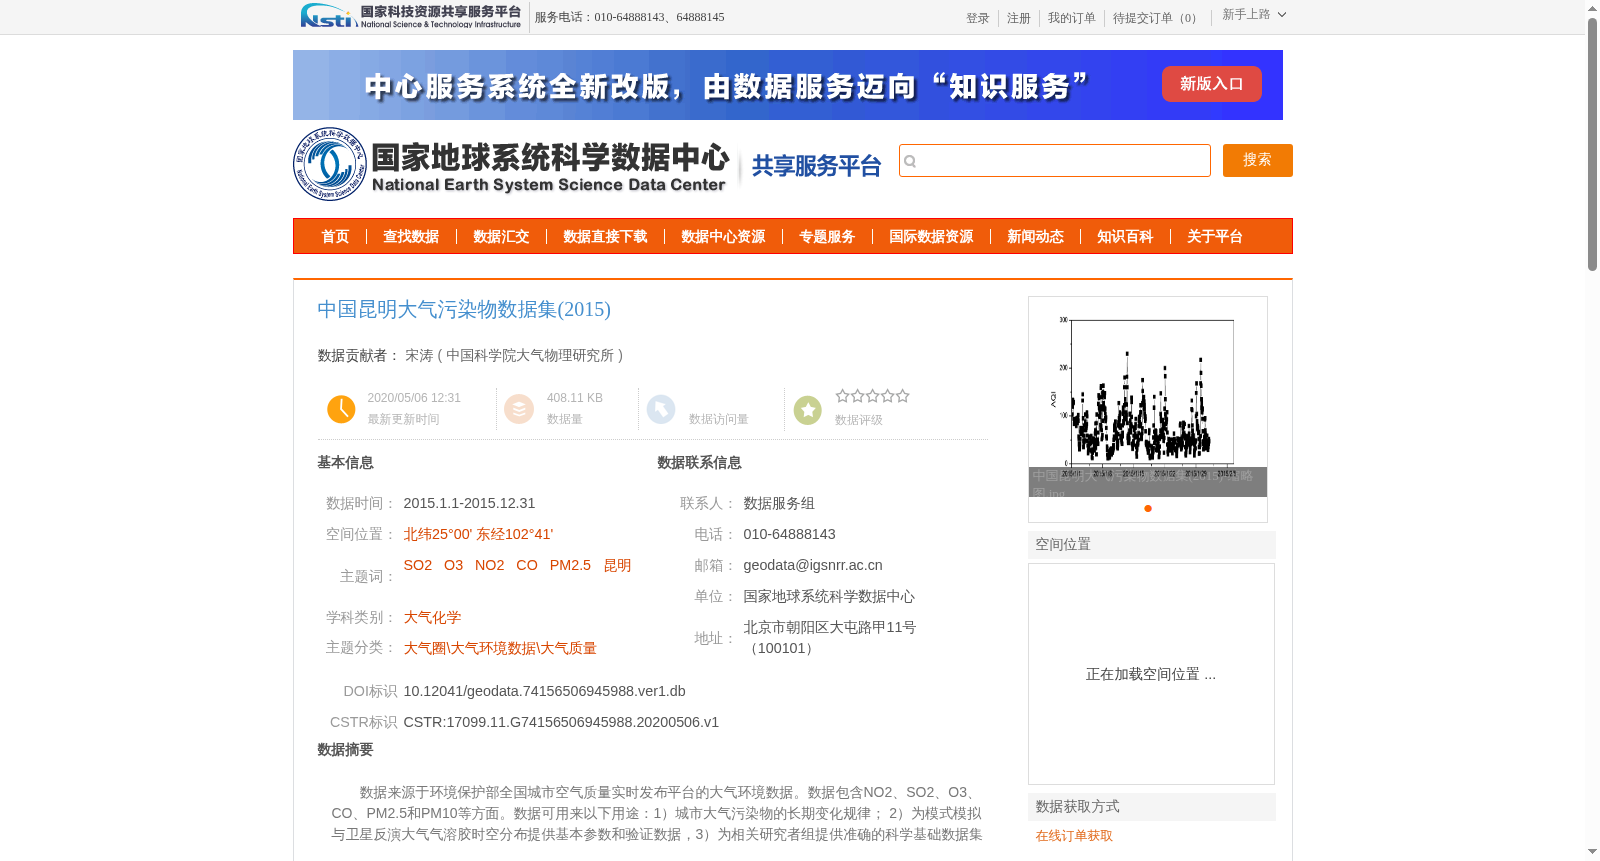The image size is (1600, 861).
Task: Click the 北纬25°00' 东经102°41' location link
Action: (x=478, y=534)
